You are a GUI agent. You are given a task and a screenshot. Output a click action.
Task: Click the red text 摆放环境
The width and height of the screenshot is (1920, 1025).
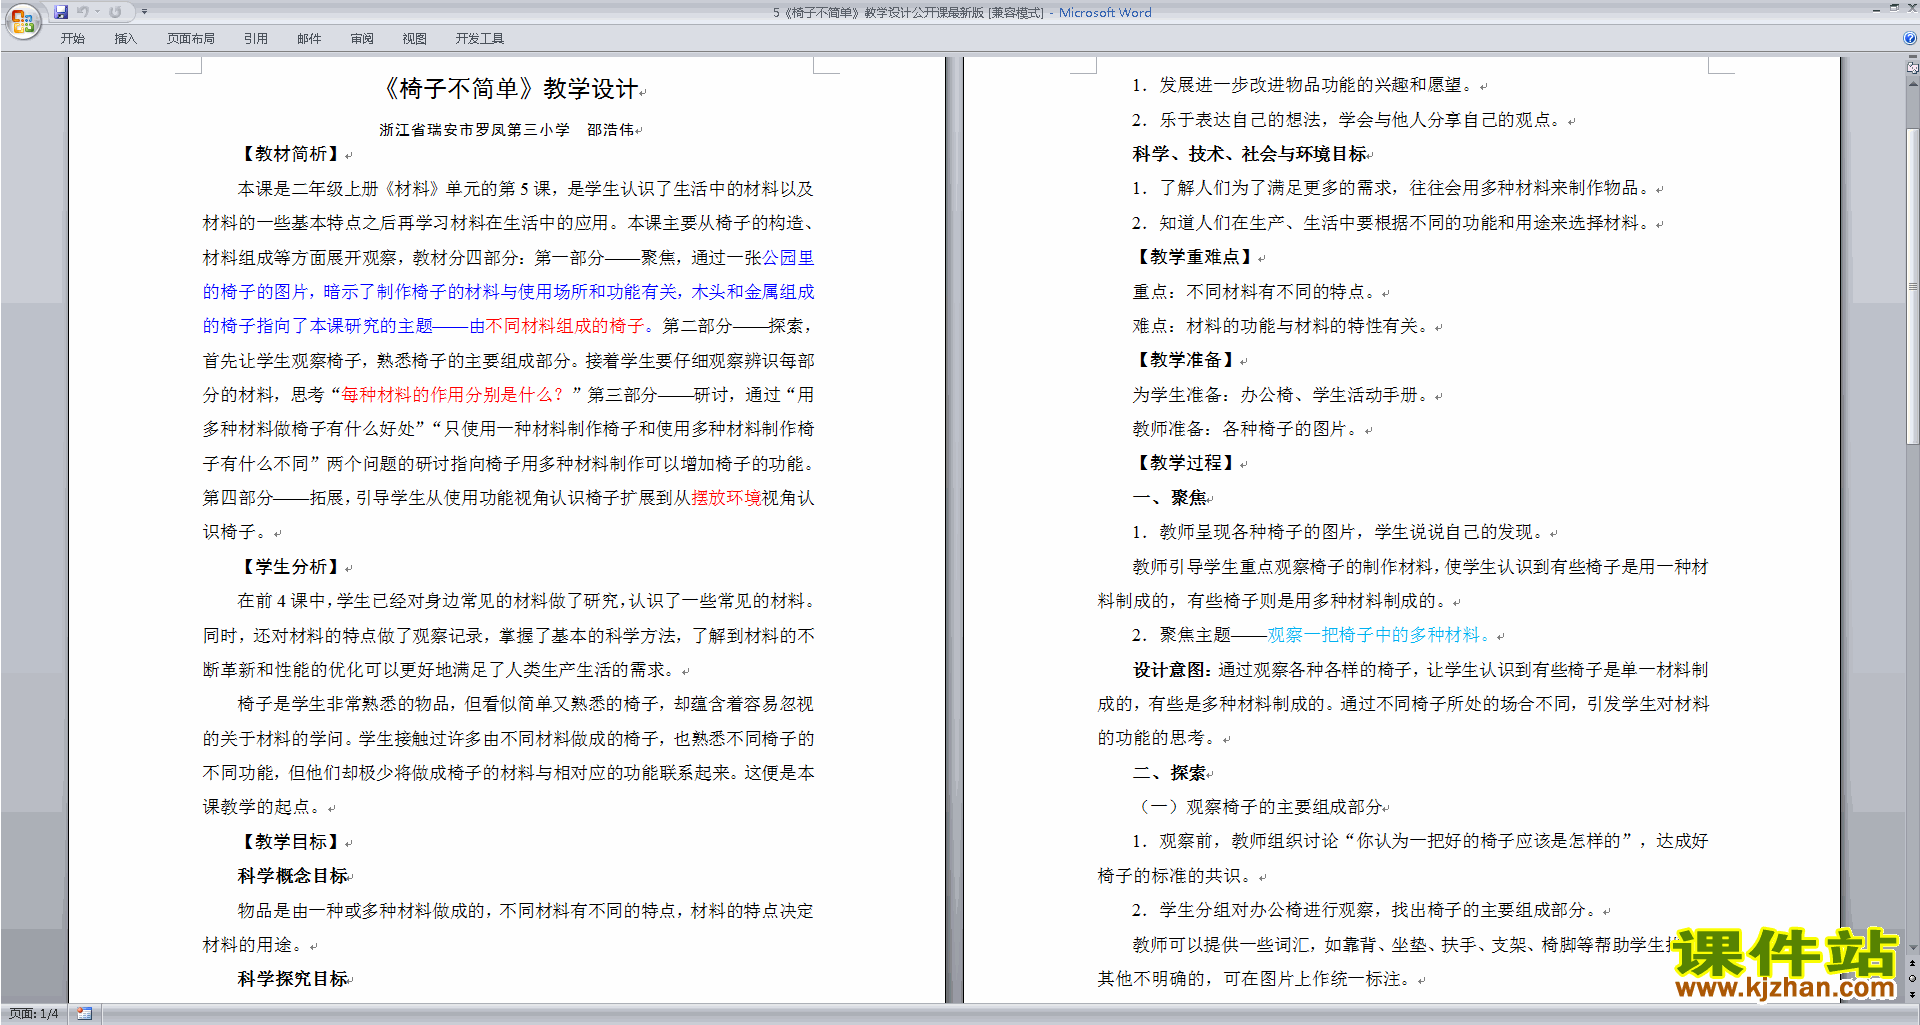click(726, 498)
